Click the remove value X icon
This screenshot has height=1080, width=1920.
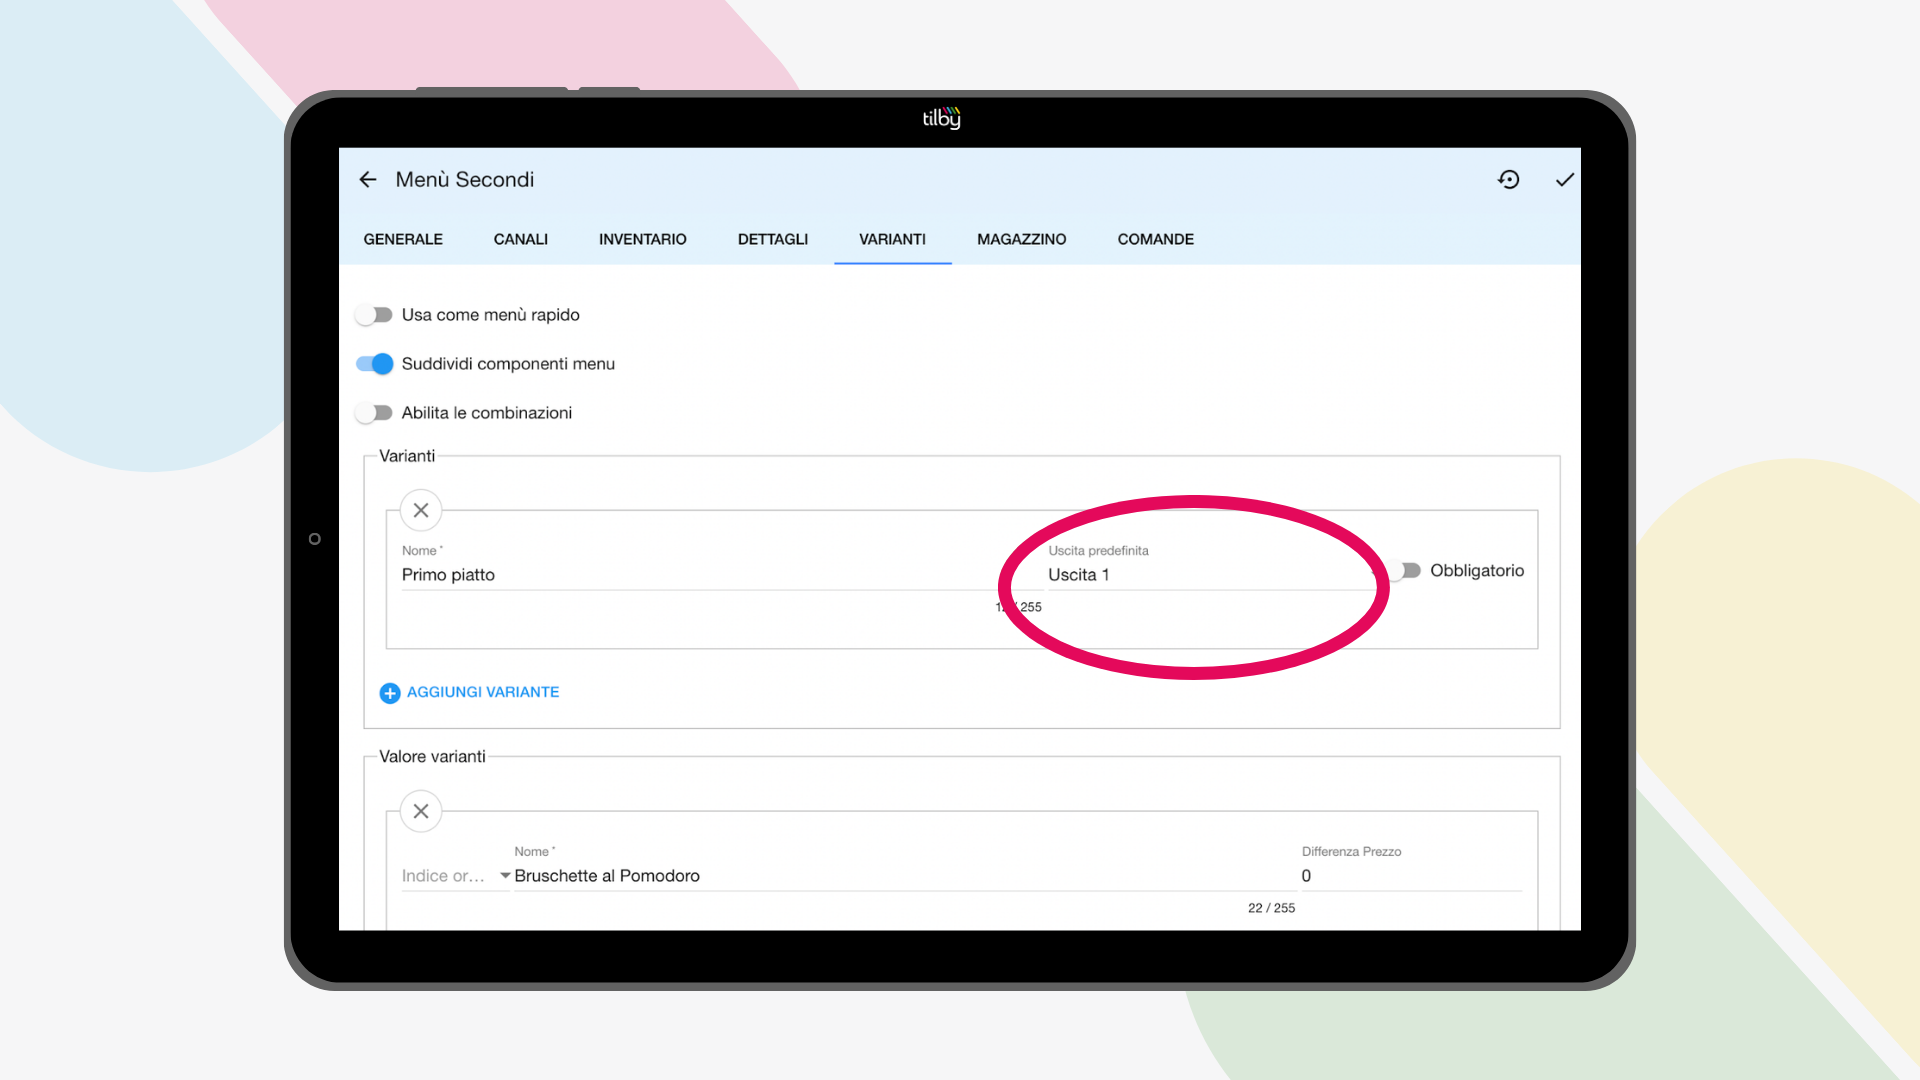pyautogui.click(x=421, y=811)
